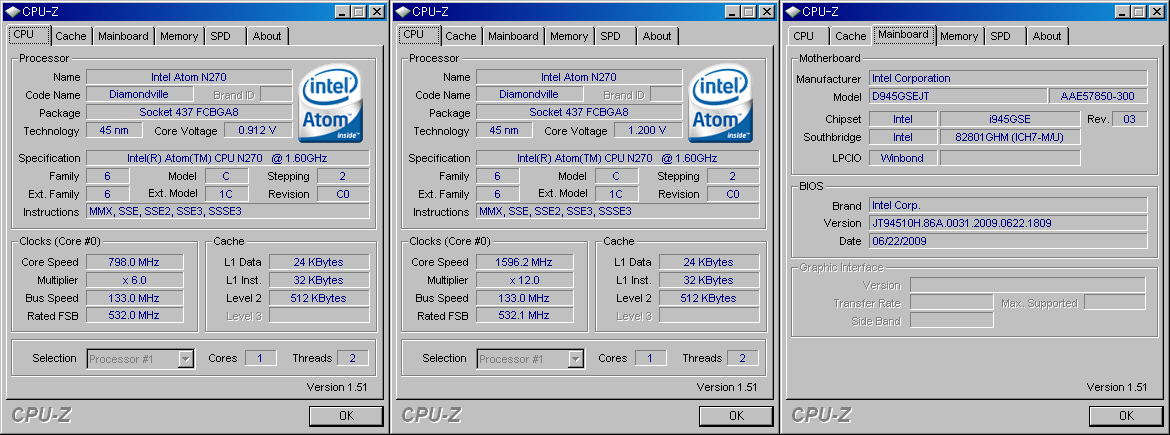Screen dimensions: 1170x435
Task: Minimize the middle CPU-Z window
Action: (x=732, y=11)
